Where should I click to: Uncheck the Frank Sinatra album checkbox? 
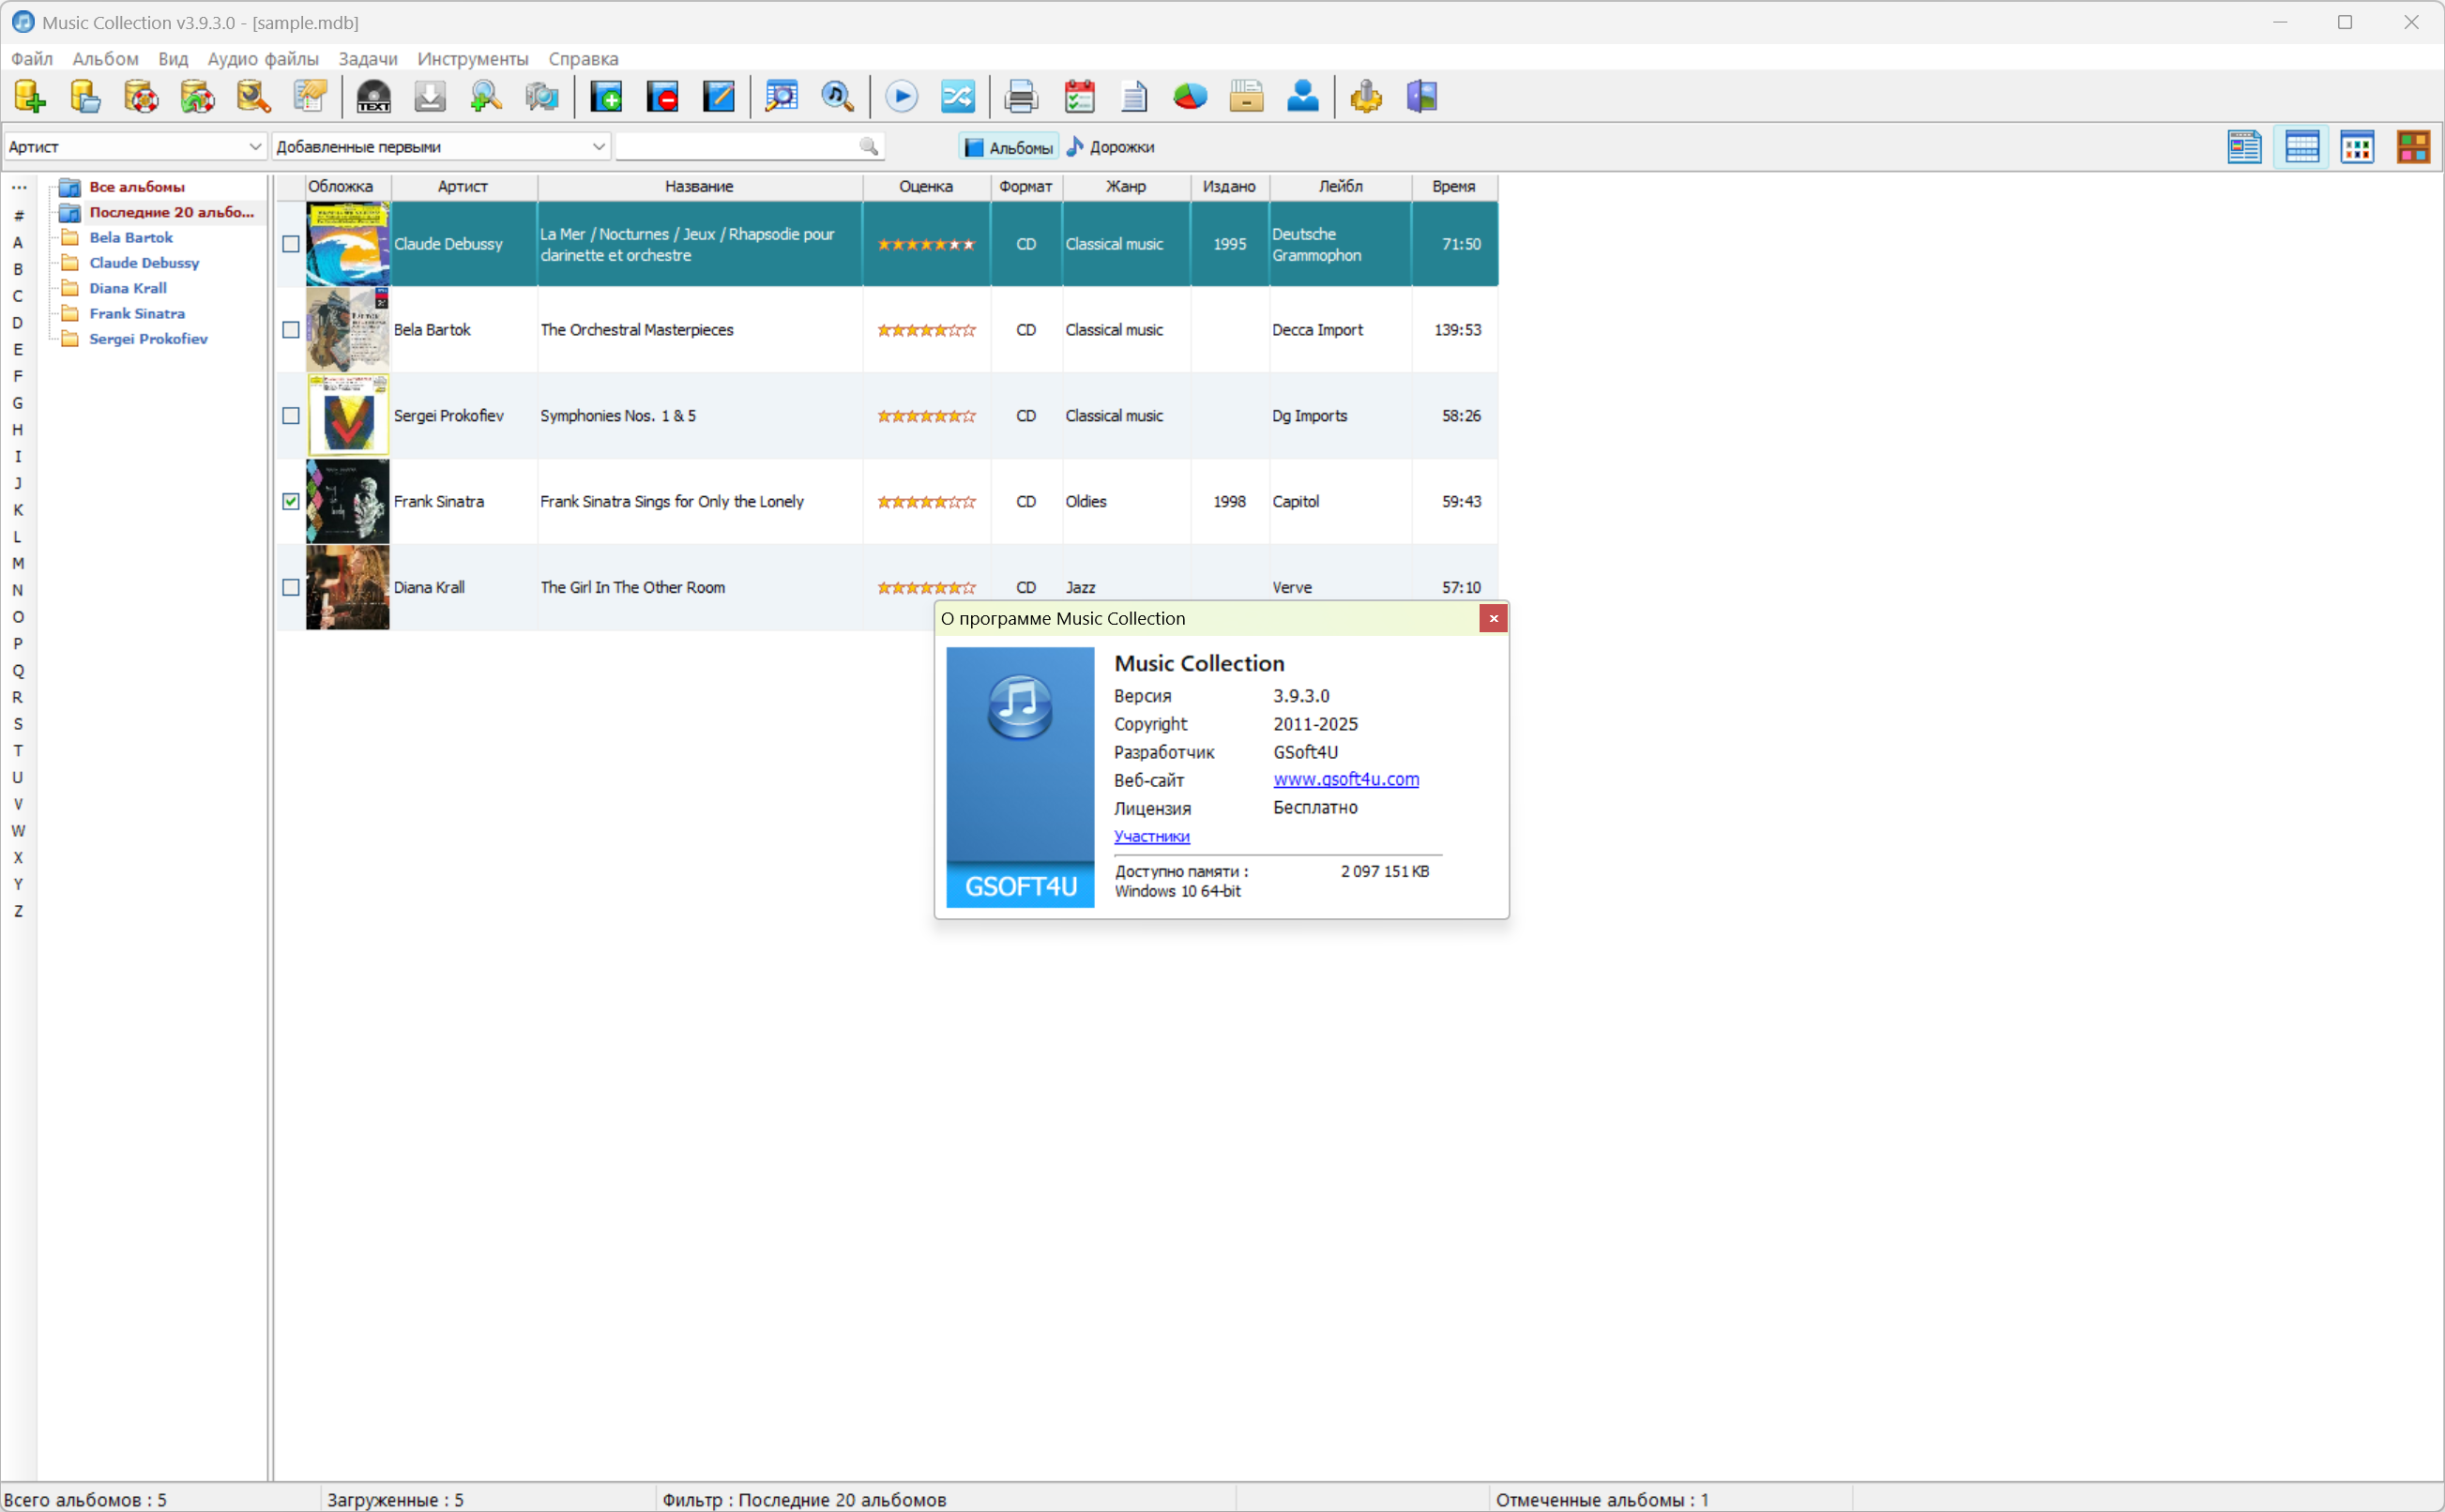(x=290, y=502)
